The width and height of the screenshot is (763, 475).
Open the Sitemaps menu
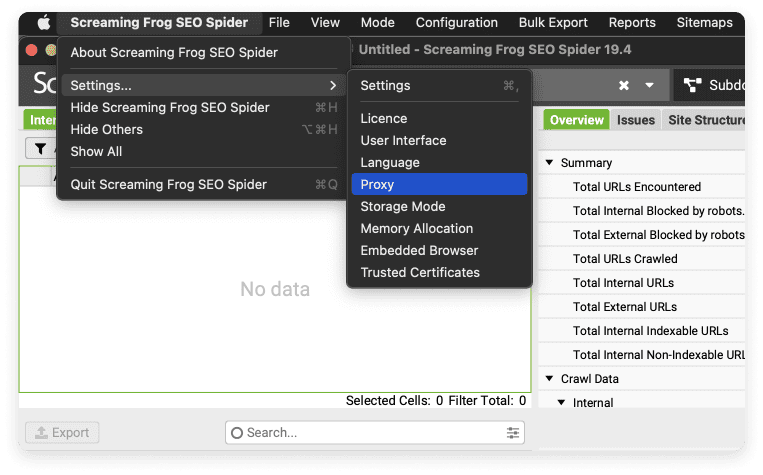click(705, 22)
